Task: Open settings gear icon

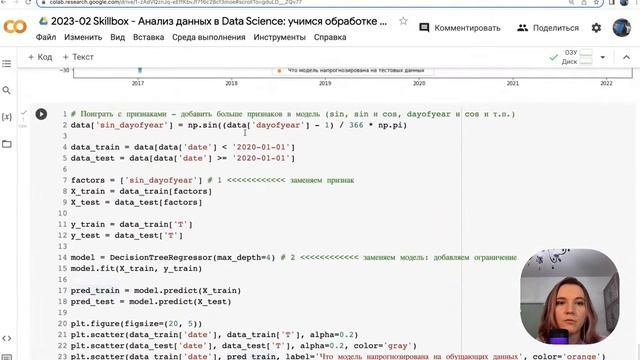Action: [596, 28]
